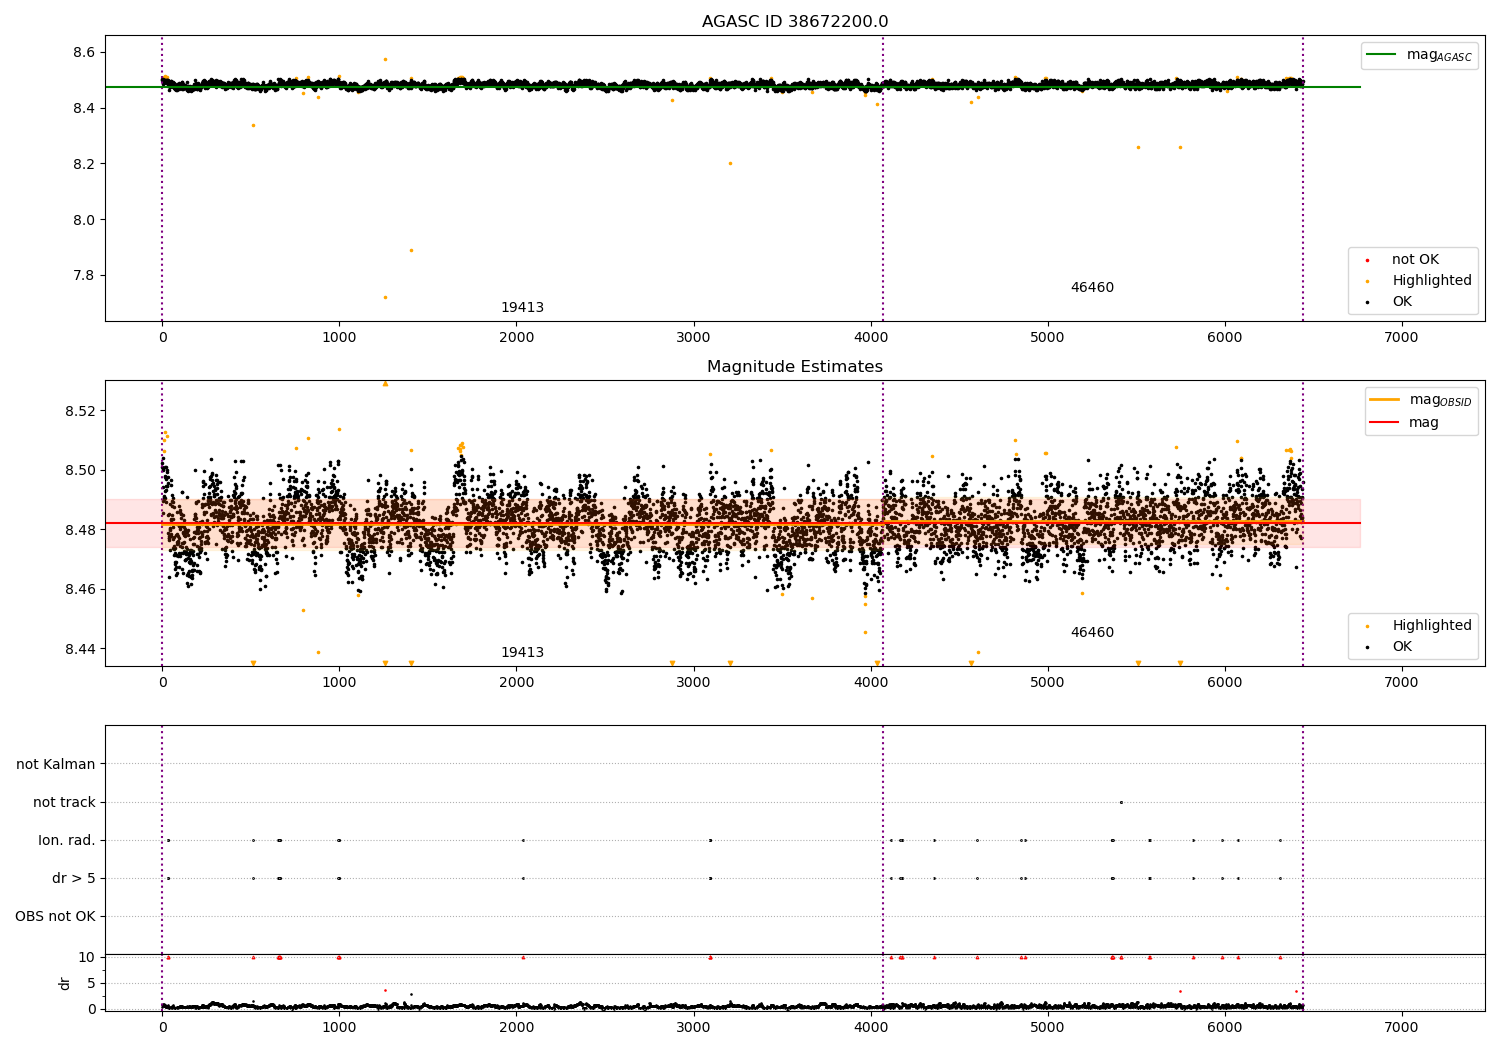Click the 'not Kalman' row label

tap(56, 765)
